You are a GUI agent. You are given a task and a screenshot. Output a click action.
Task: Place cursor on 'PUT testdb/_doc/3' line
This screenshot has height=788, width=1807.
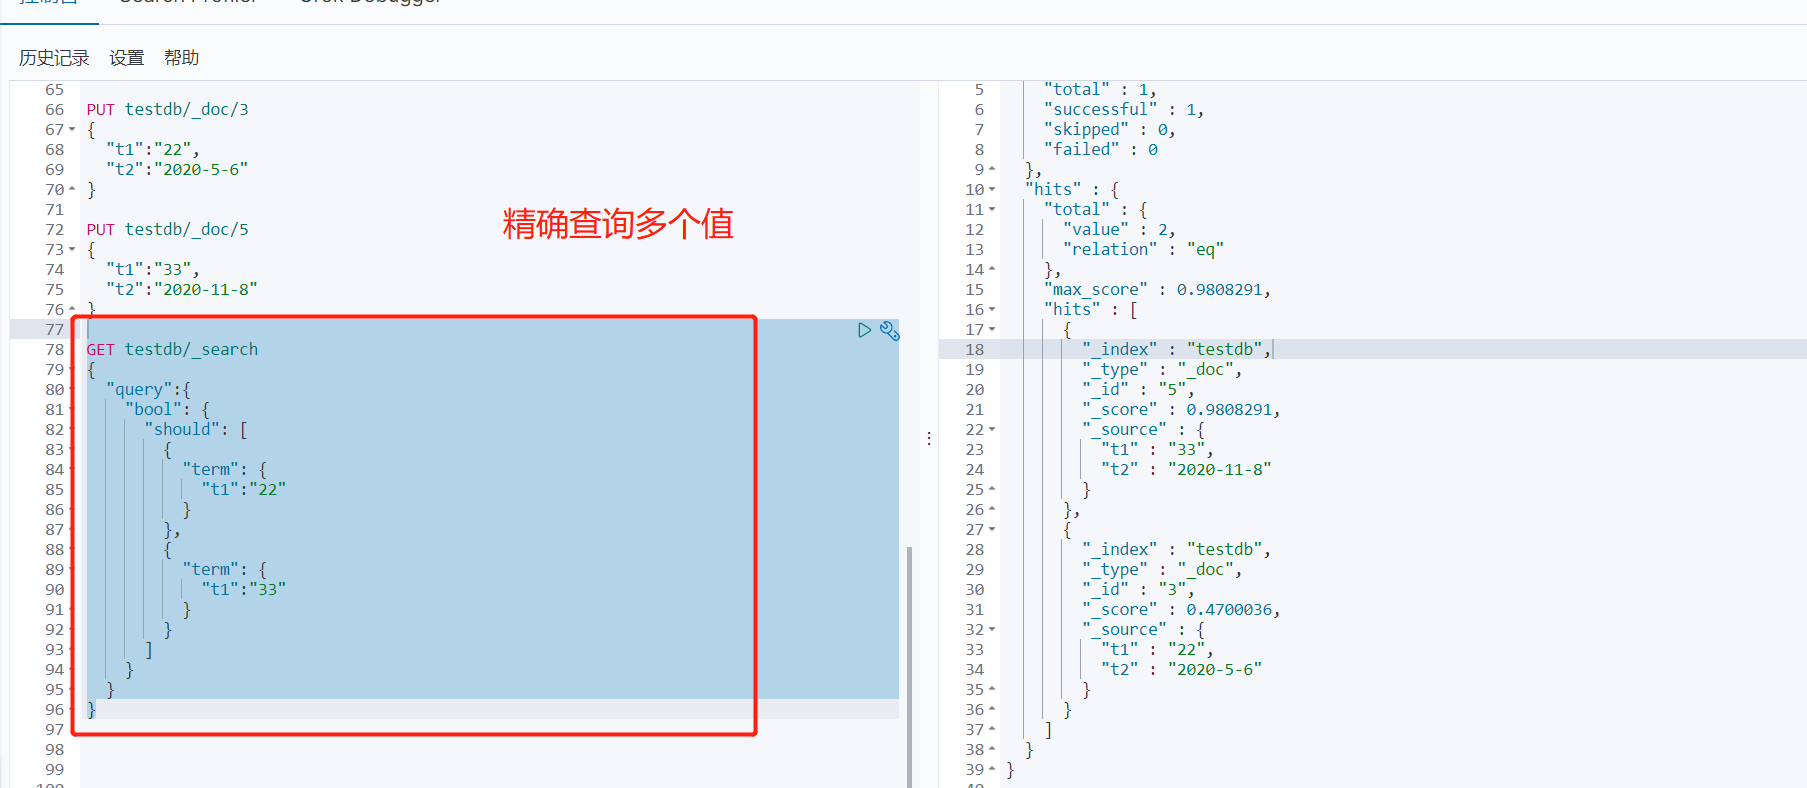pos(167,110)
